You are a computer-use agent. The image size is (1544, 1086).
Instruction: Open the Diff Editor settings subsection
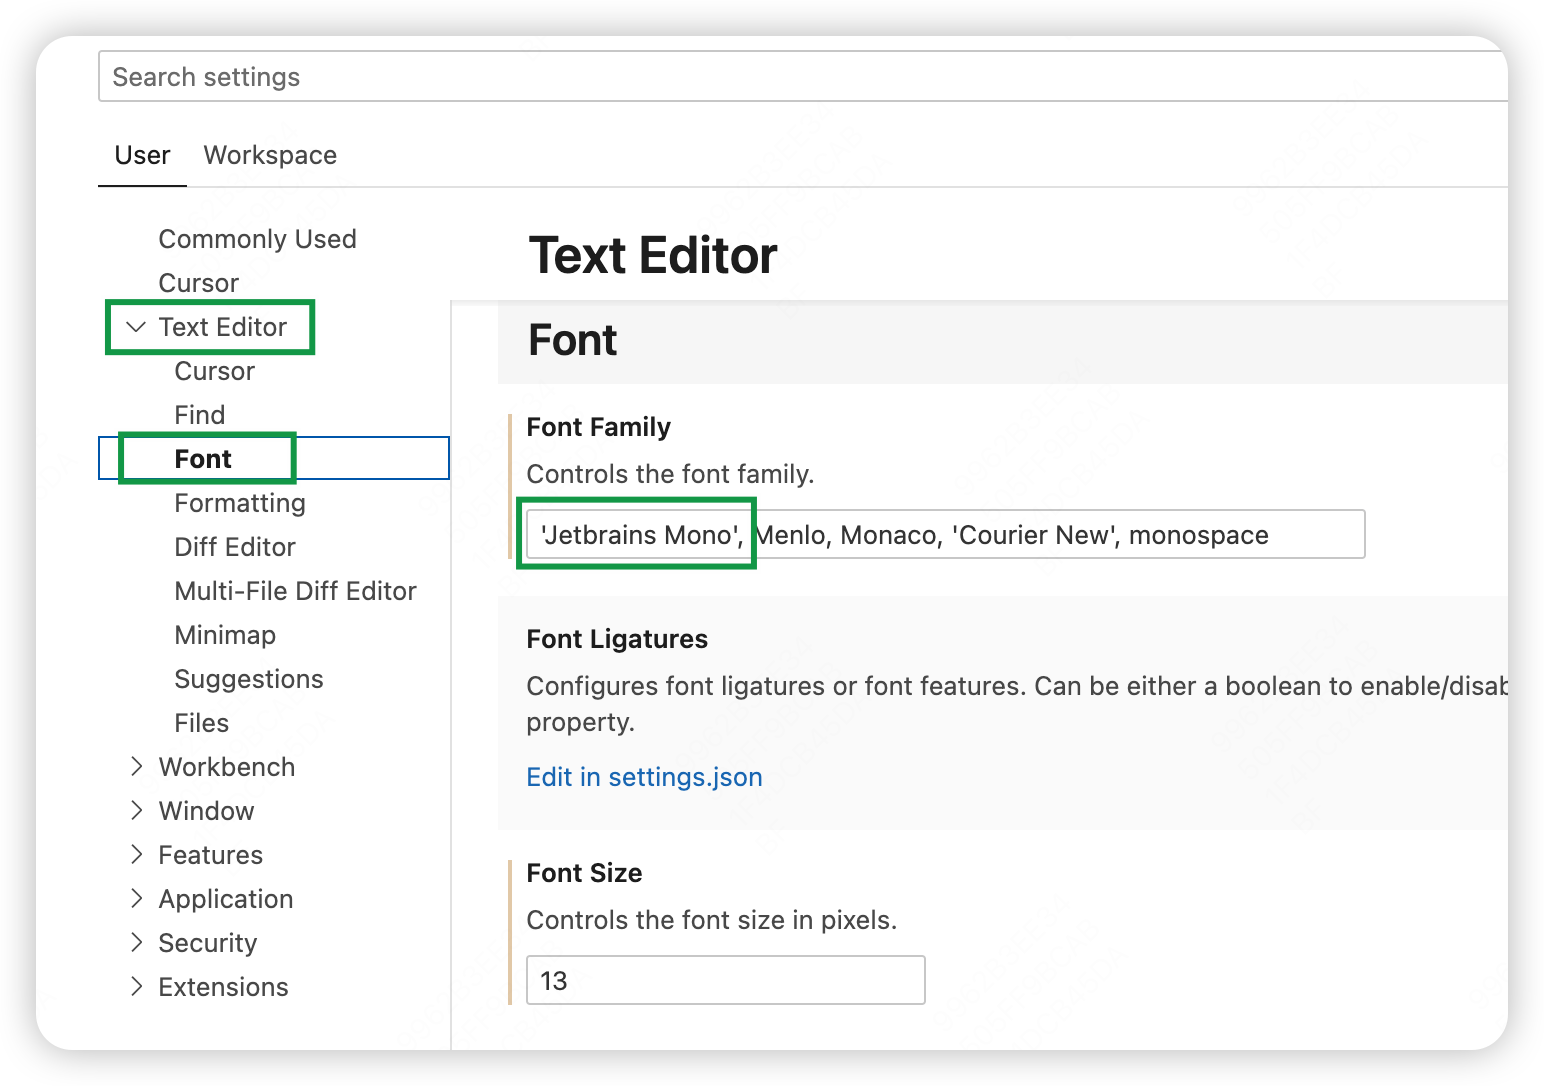234,547
